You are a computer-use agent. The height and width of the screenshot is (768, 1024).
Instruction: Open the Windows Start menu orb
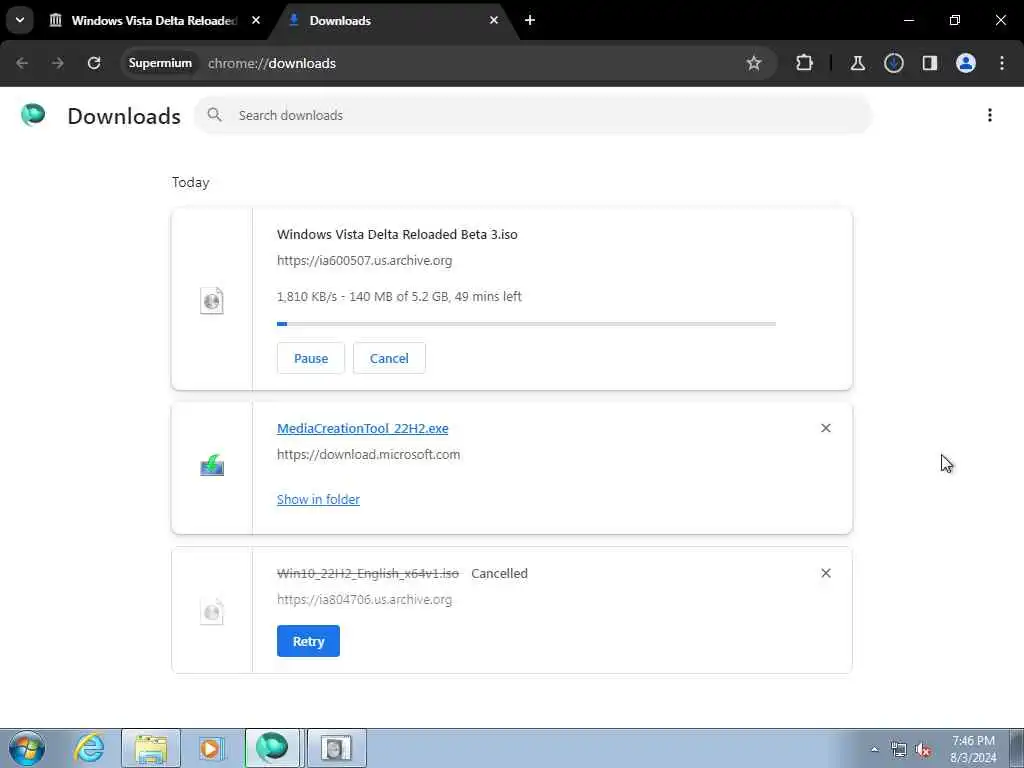(x=27, y=748)
